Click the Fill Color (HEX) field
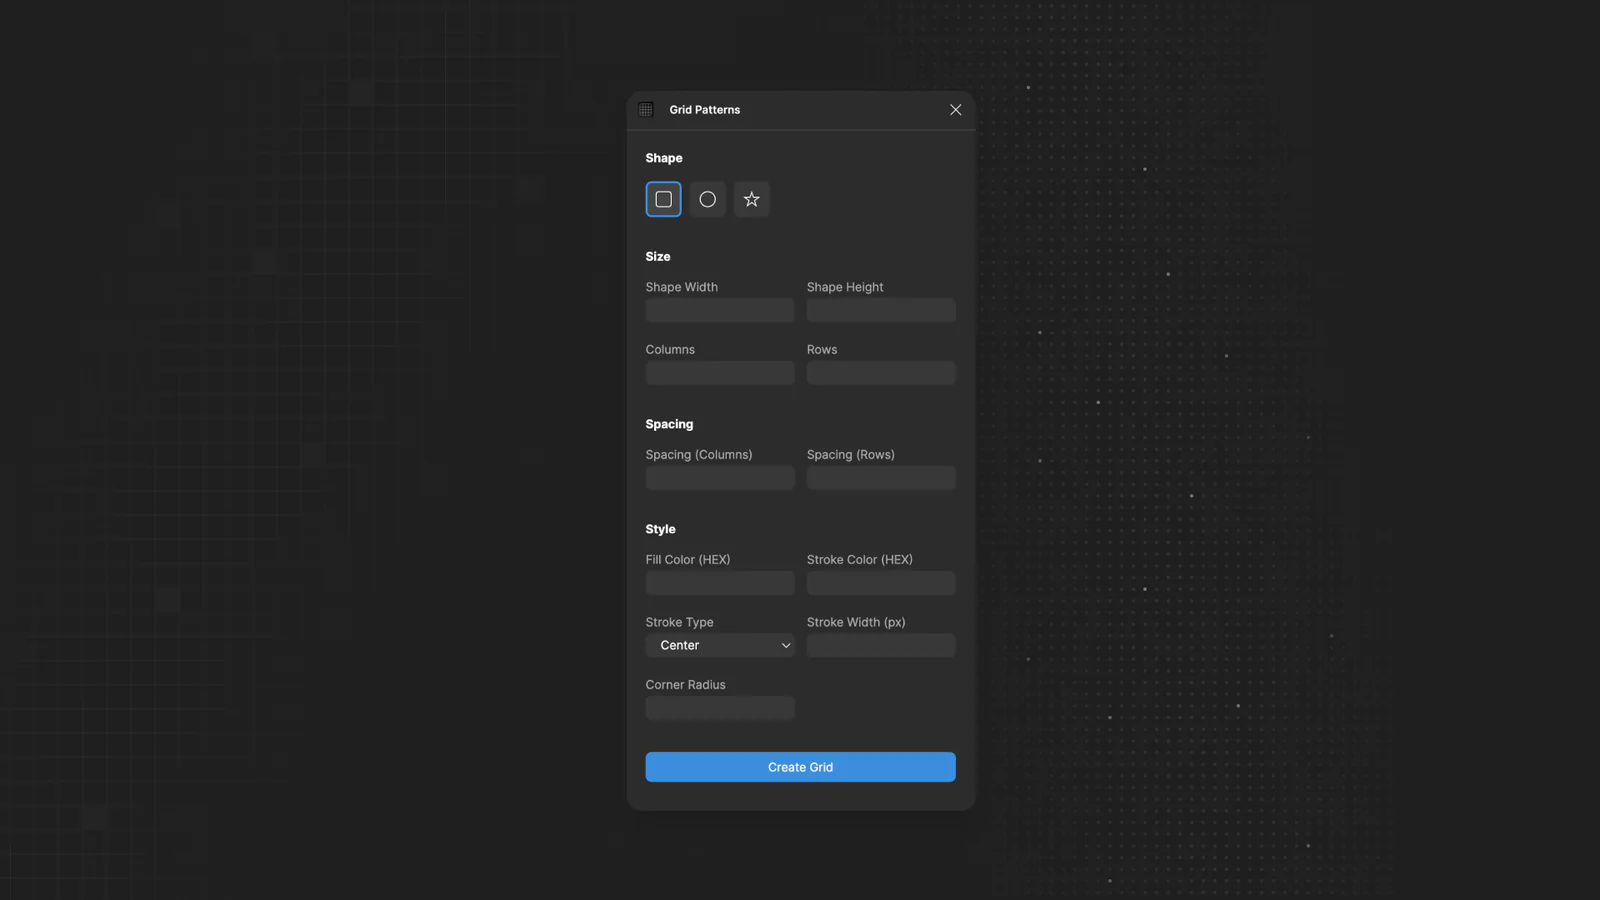The width and height of the screenshot is (1600, 900). tap(720, 583)
